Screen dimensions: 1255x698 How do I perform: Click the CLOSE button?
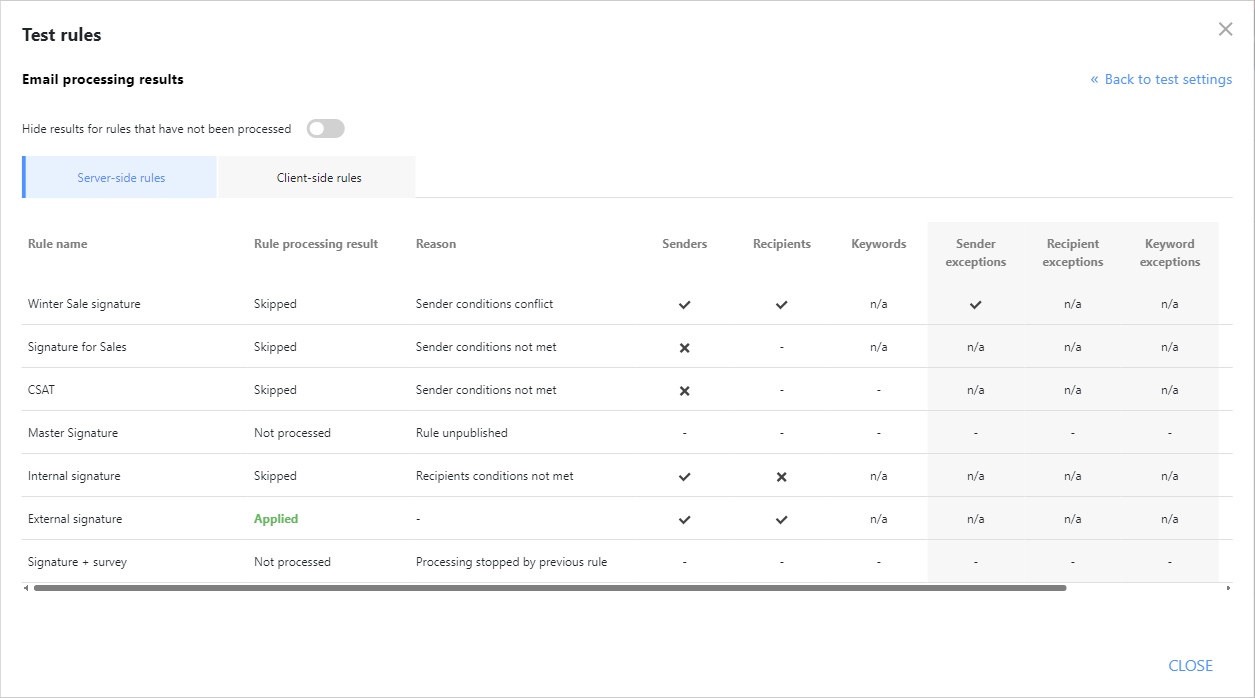[1190, 665]
